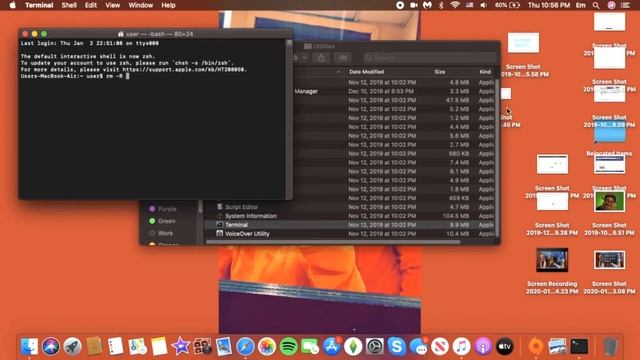Select the Terminal row in Finder list
The width and height of the screenshot is (640, 360).
click(351, 225)
